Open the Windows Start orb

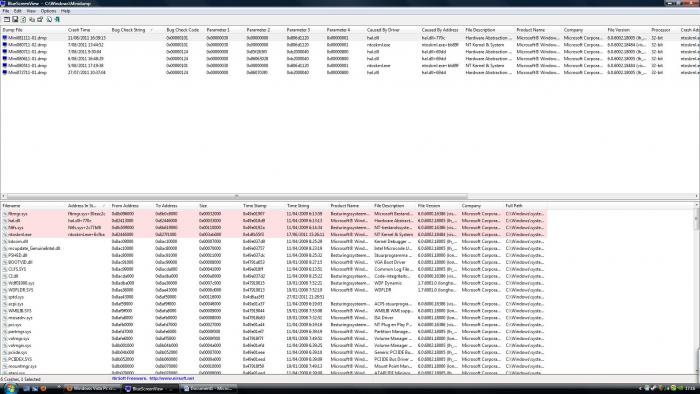[10, 389]
